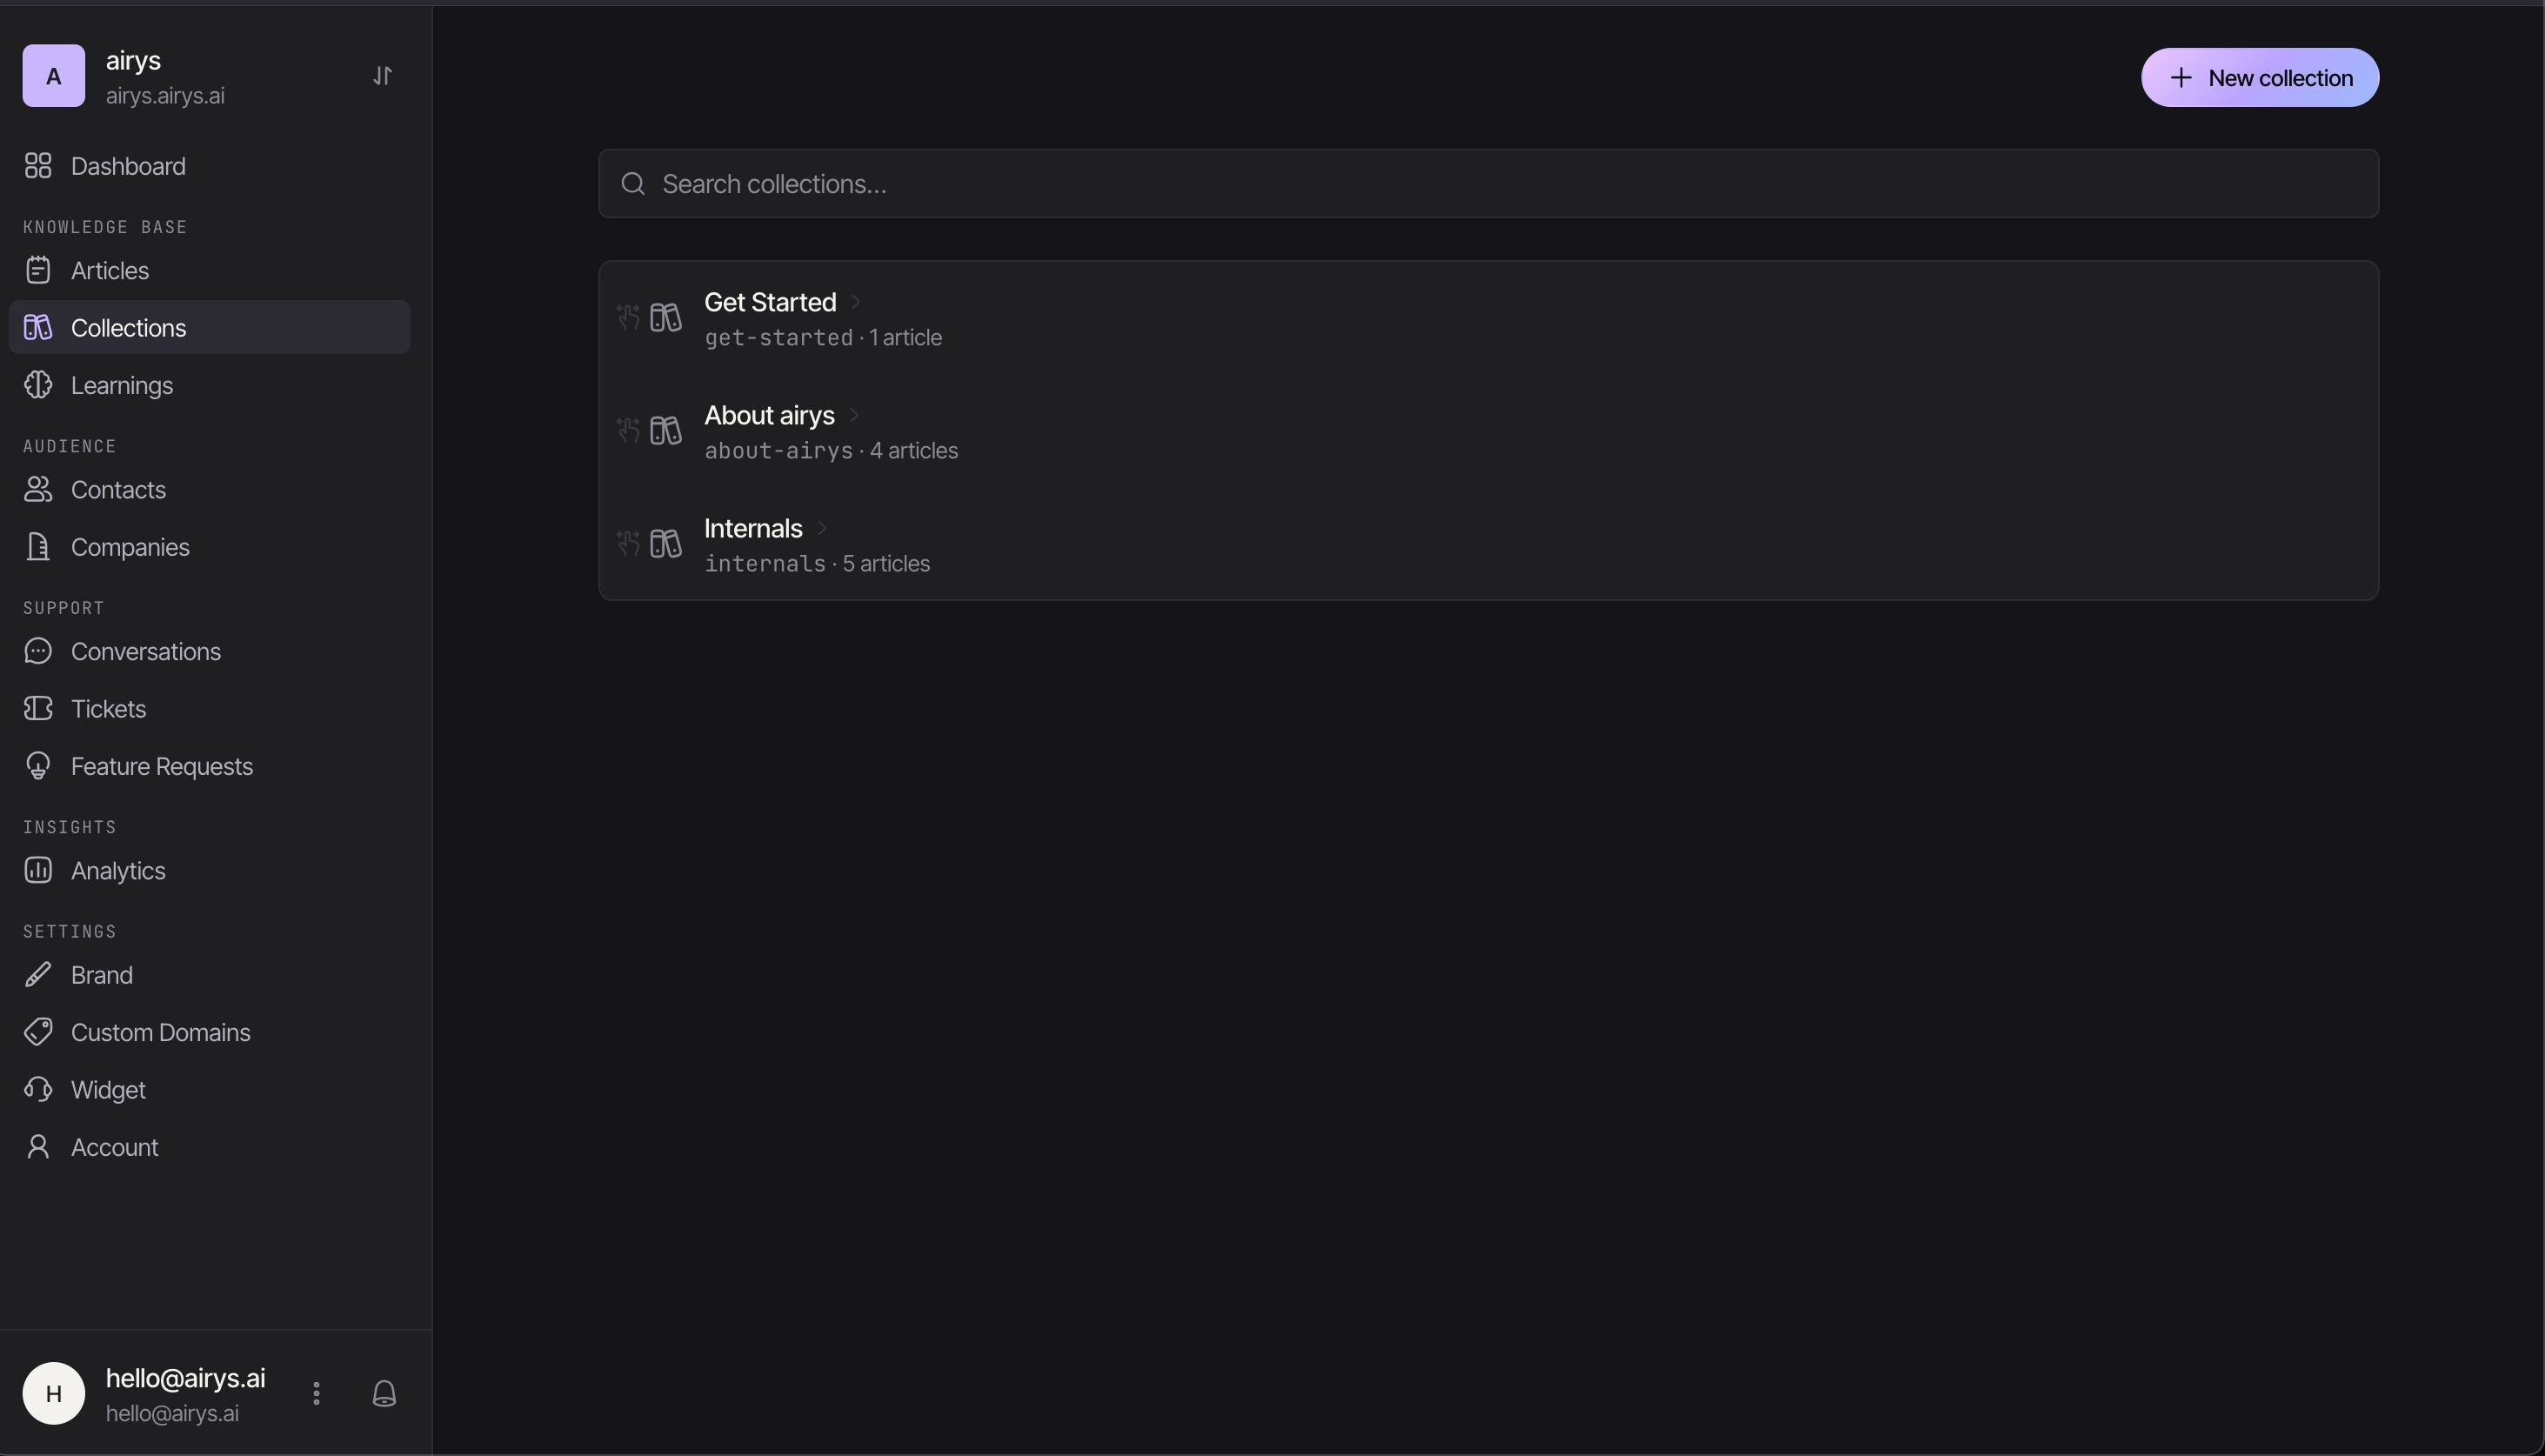This screenshot has height=1456, width=2545.
Task: Open the notifications bell icon
Action: point(384,1393)
